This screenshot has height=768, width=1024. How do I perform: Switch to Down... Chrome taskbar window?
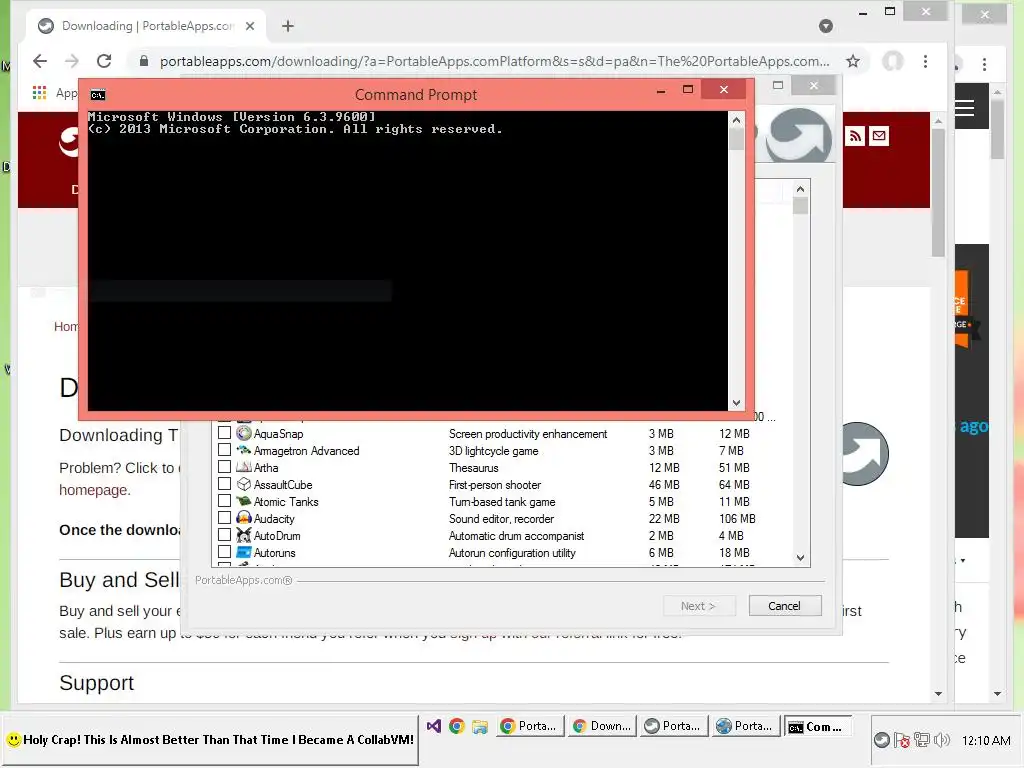tap(602, 726)
